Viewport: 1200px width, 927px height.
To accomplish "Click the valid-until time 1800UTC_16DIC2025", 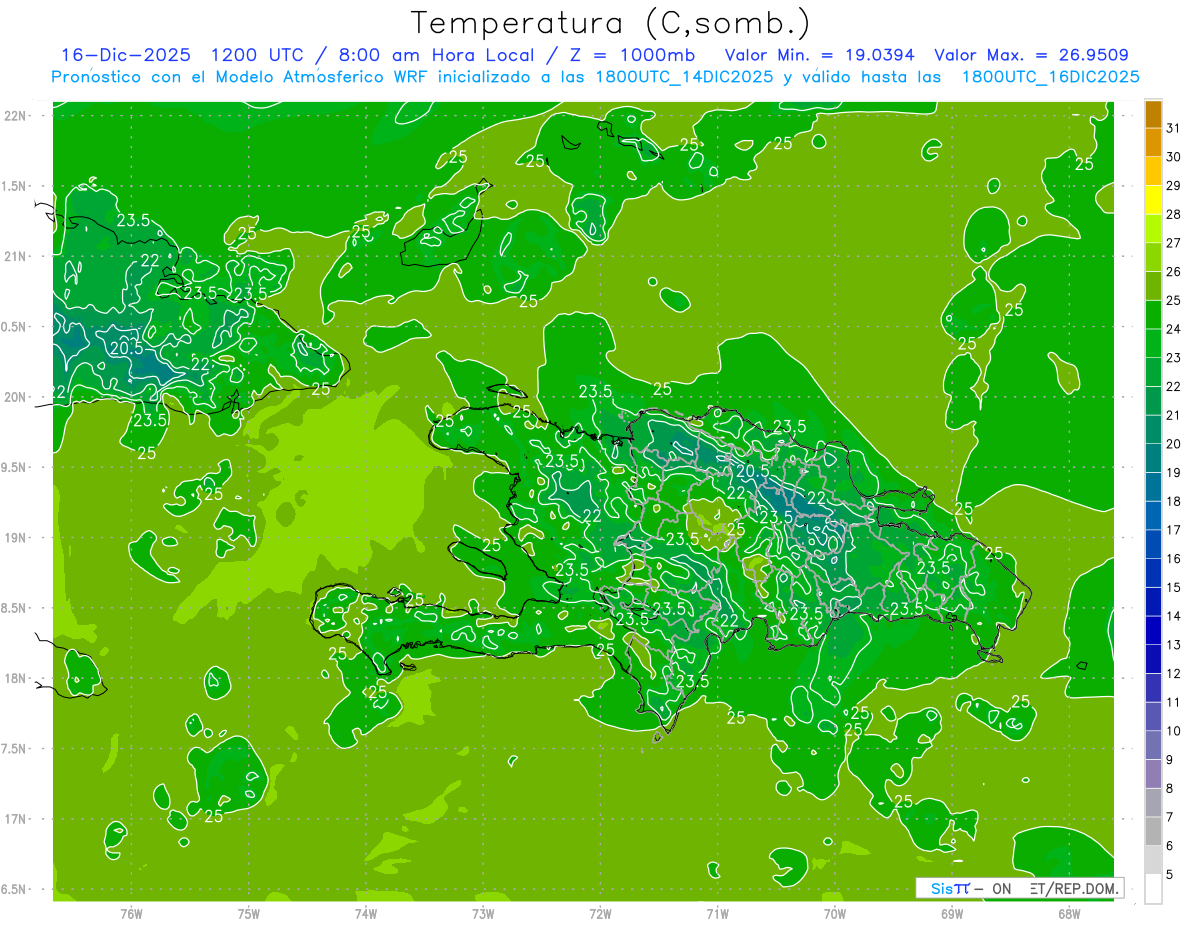I will [x=1051, y=77].
